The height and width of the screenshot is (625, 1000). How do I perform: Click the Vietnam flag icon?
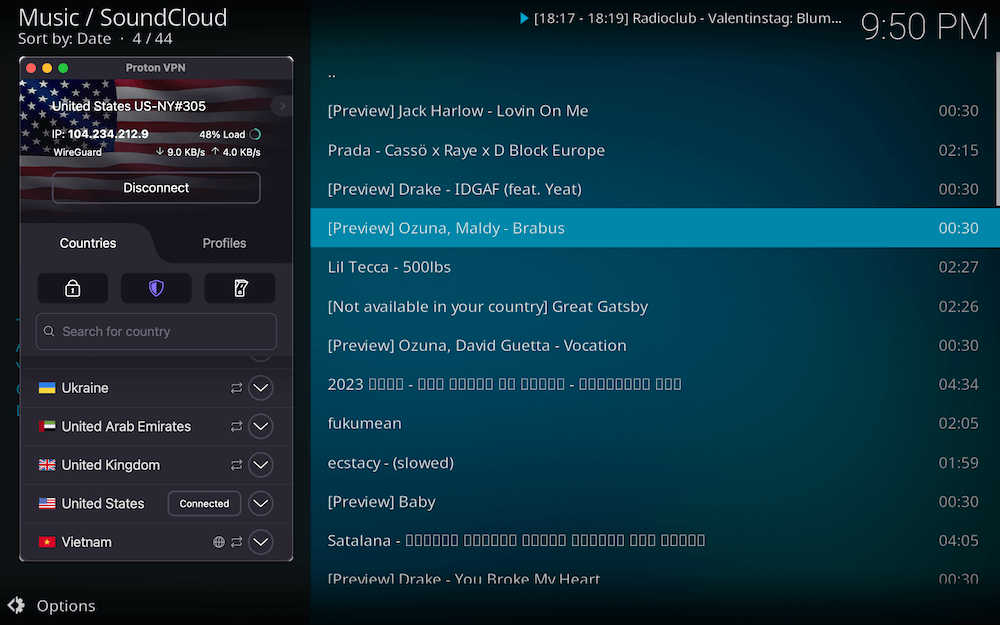click(47, 542)
